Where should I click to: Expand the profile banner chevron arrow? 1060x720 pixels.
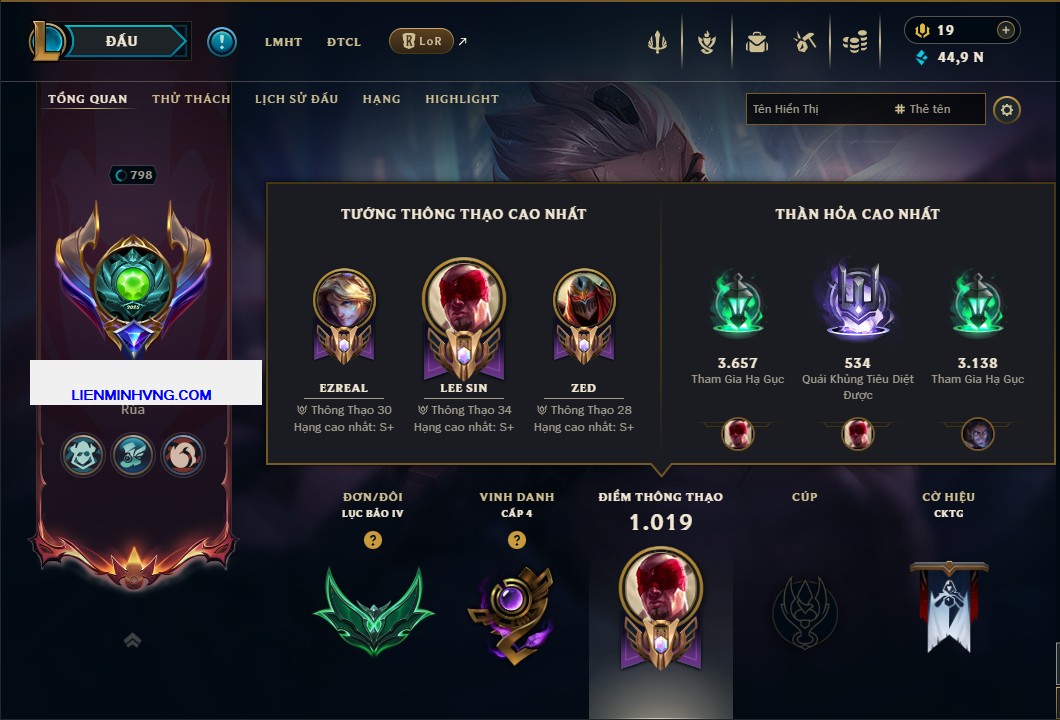pos(132,640)
